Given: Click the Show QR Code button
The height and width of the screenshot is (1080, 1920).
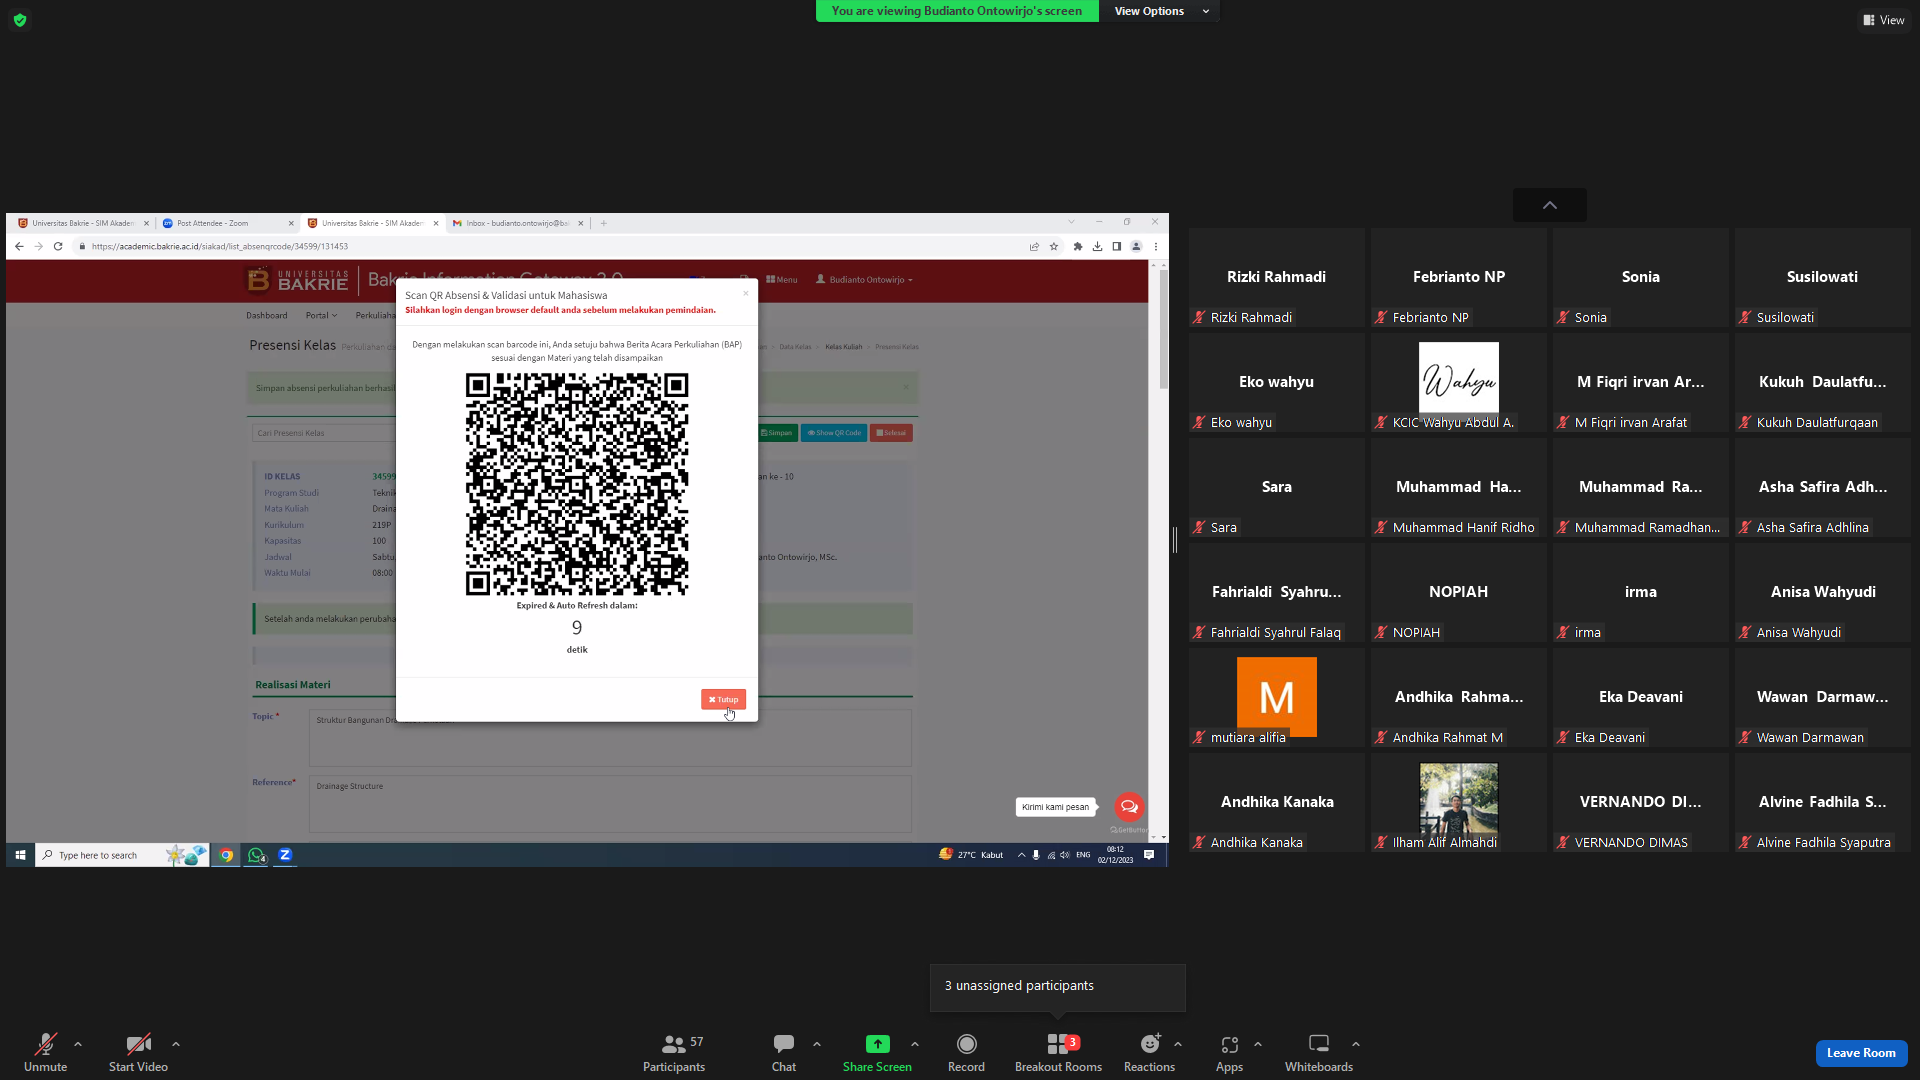Looking at the screenshot, I should [834, 433].
